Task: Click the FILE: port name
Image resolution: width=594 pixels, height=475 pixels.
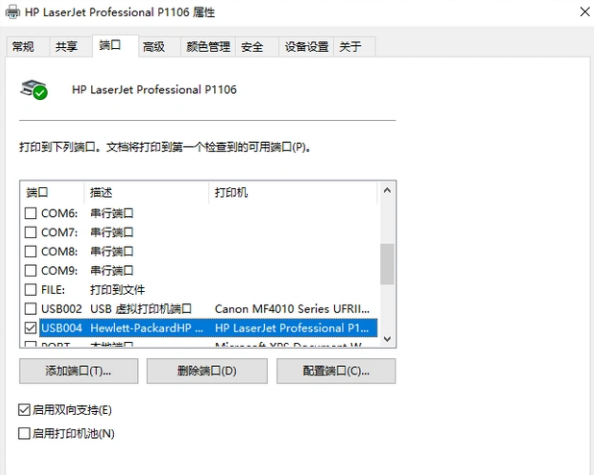Action: point(53,290)
